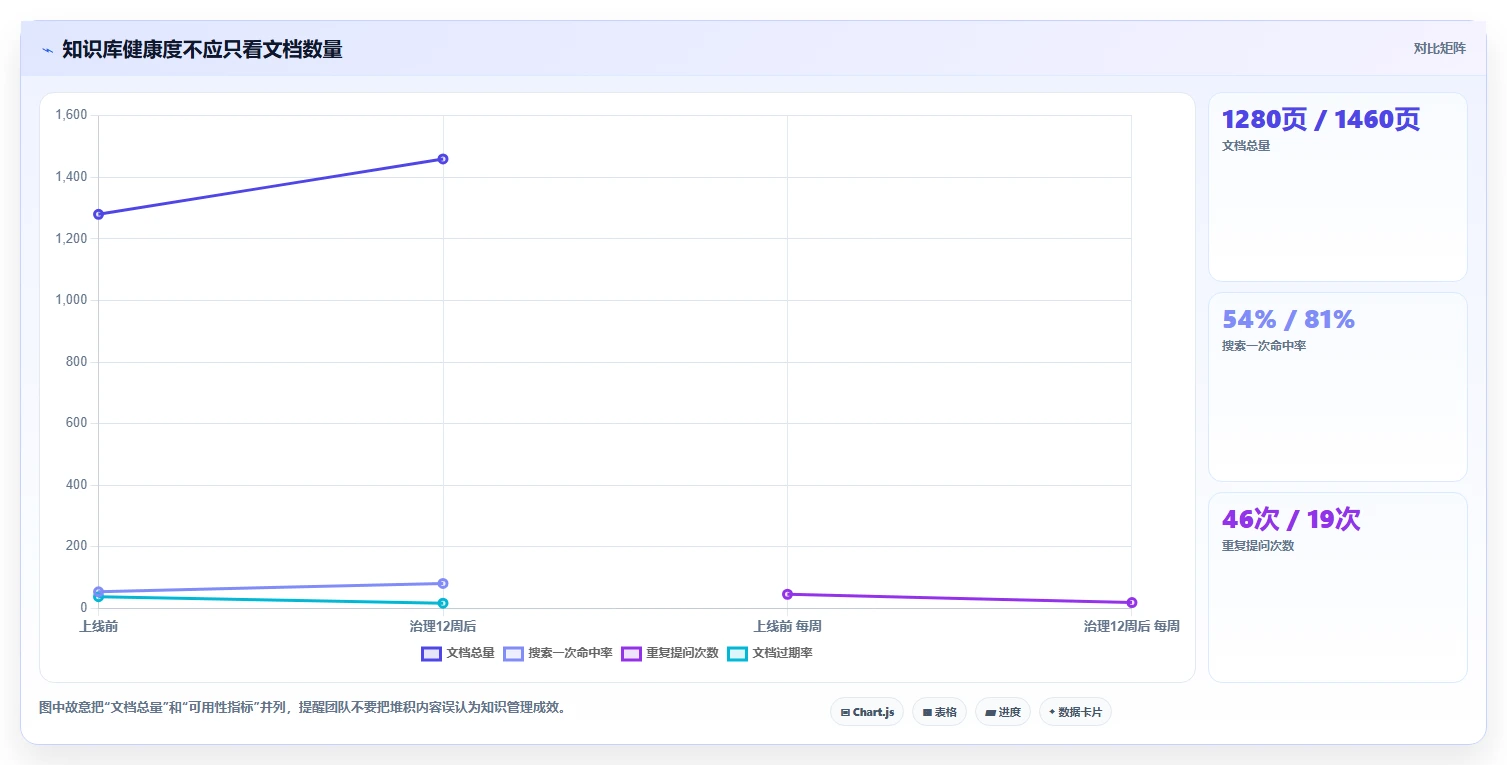1507x765 pixels.
Task: Click the 文档总量 card caption
Action: (x=1246, y=146)
